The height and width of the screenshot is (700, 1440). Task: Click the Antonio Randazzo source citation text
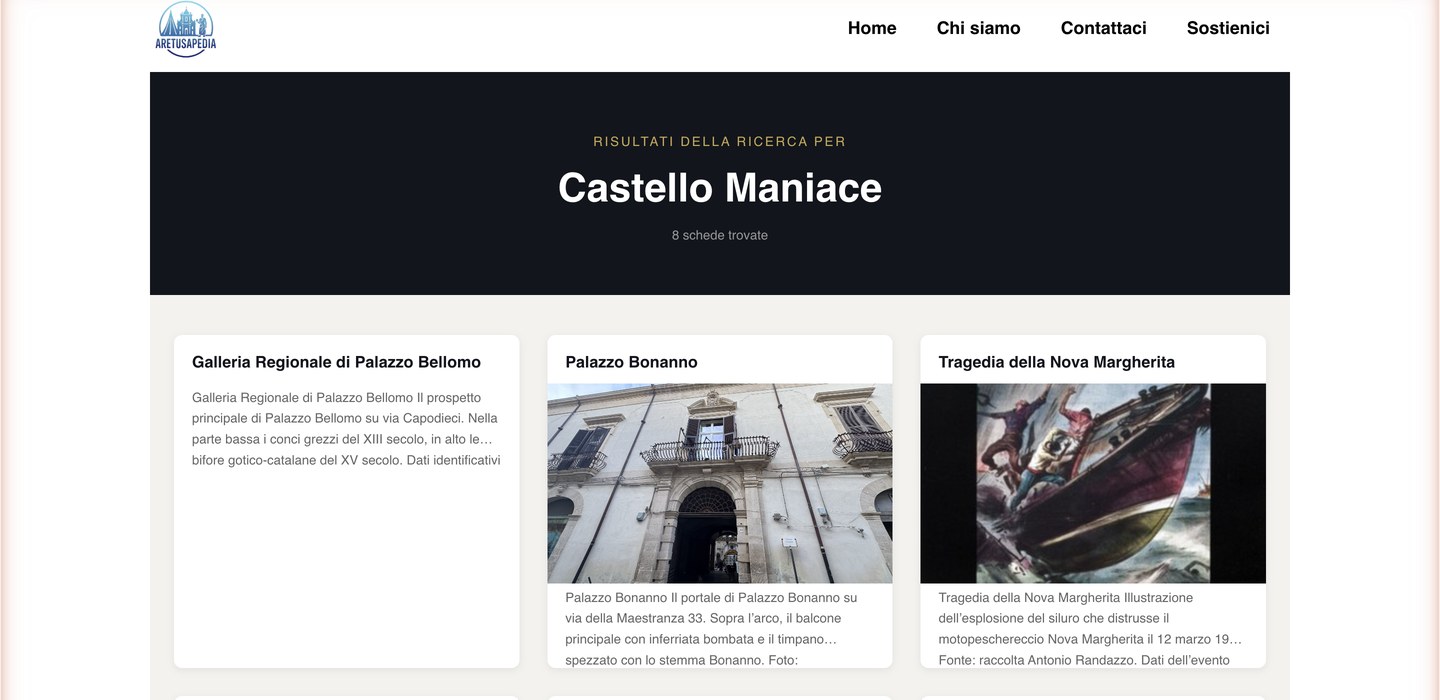tap(1090, 659)
